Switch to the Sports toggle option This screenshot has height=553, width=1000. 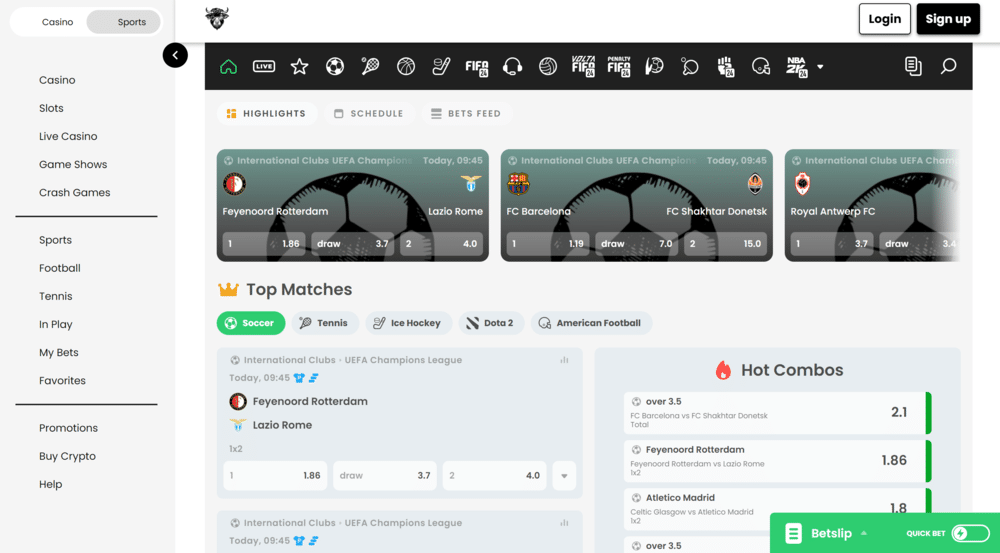click(x=124, y=22)
